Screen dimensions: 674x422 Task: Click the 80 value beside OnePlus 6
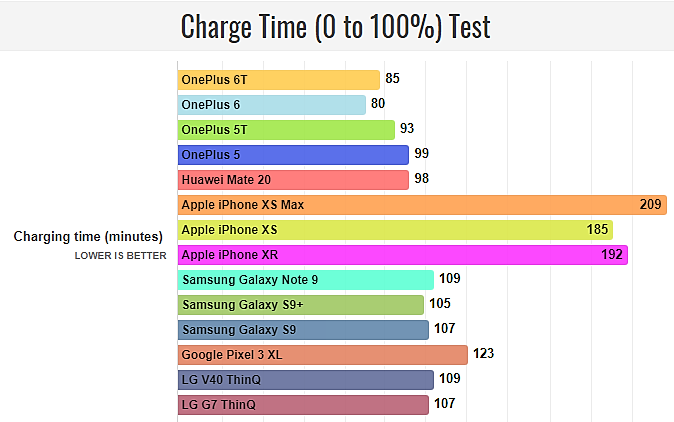378,104
